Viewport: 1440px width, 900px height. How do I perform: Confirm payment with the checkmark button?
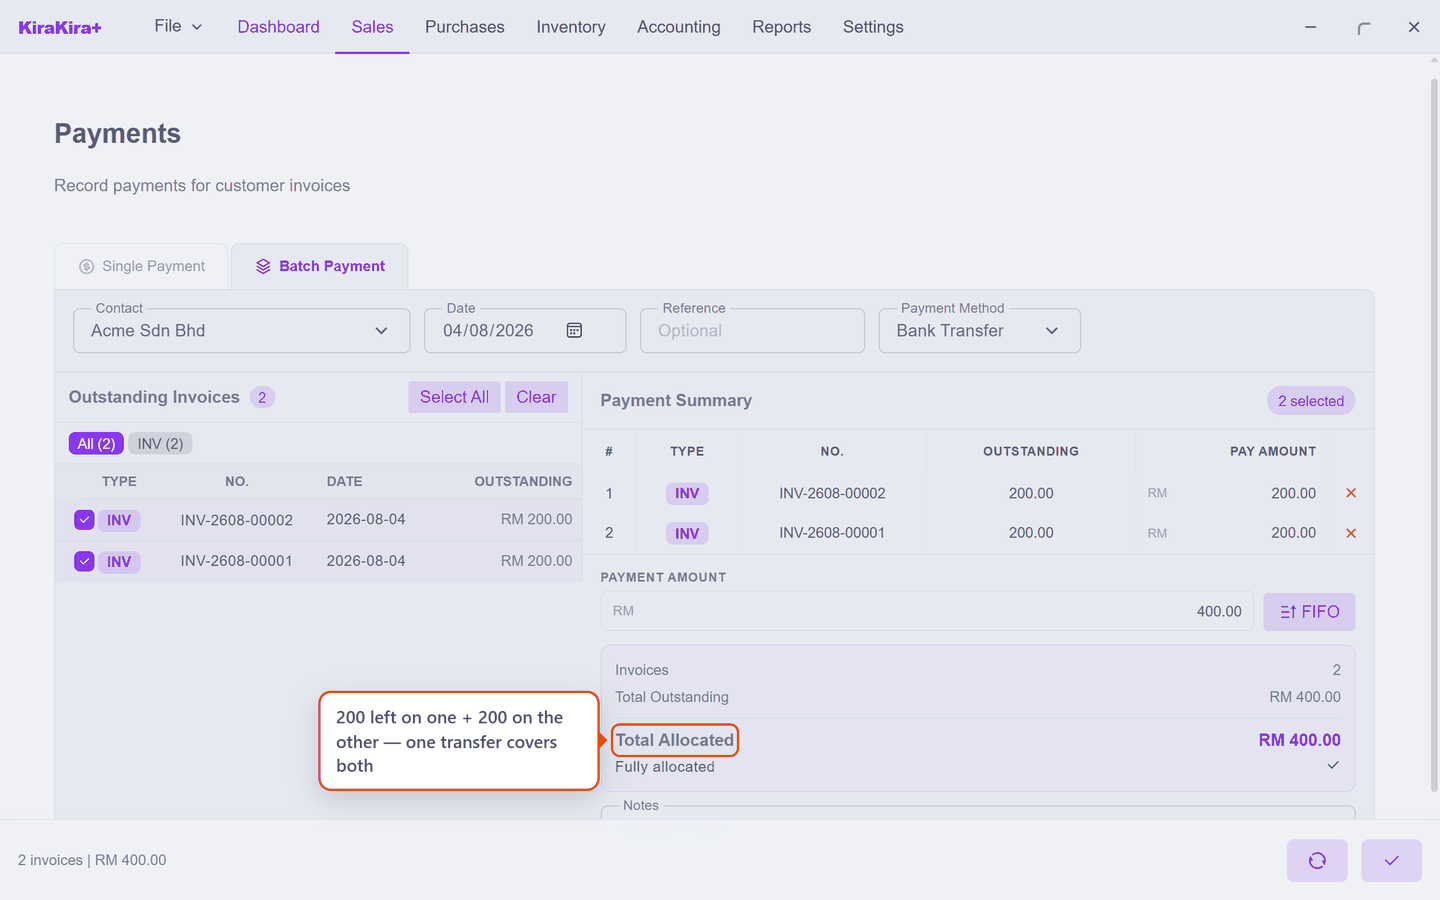coord(1391,860)
